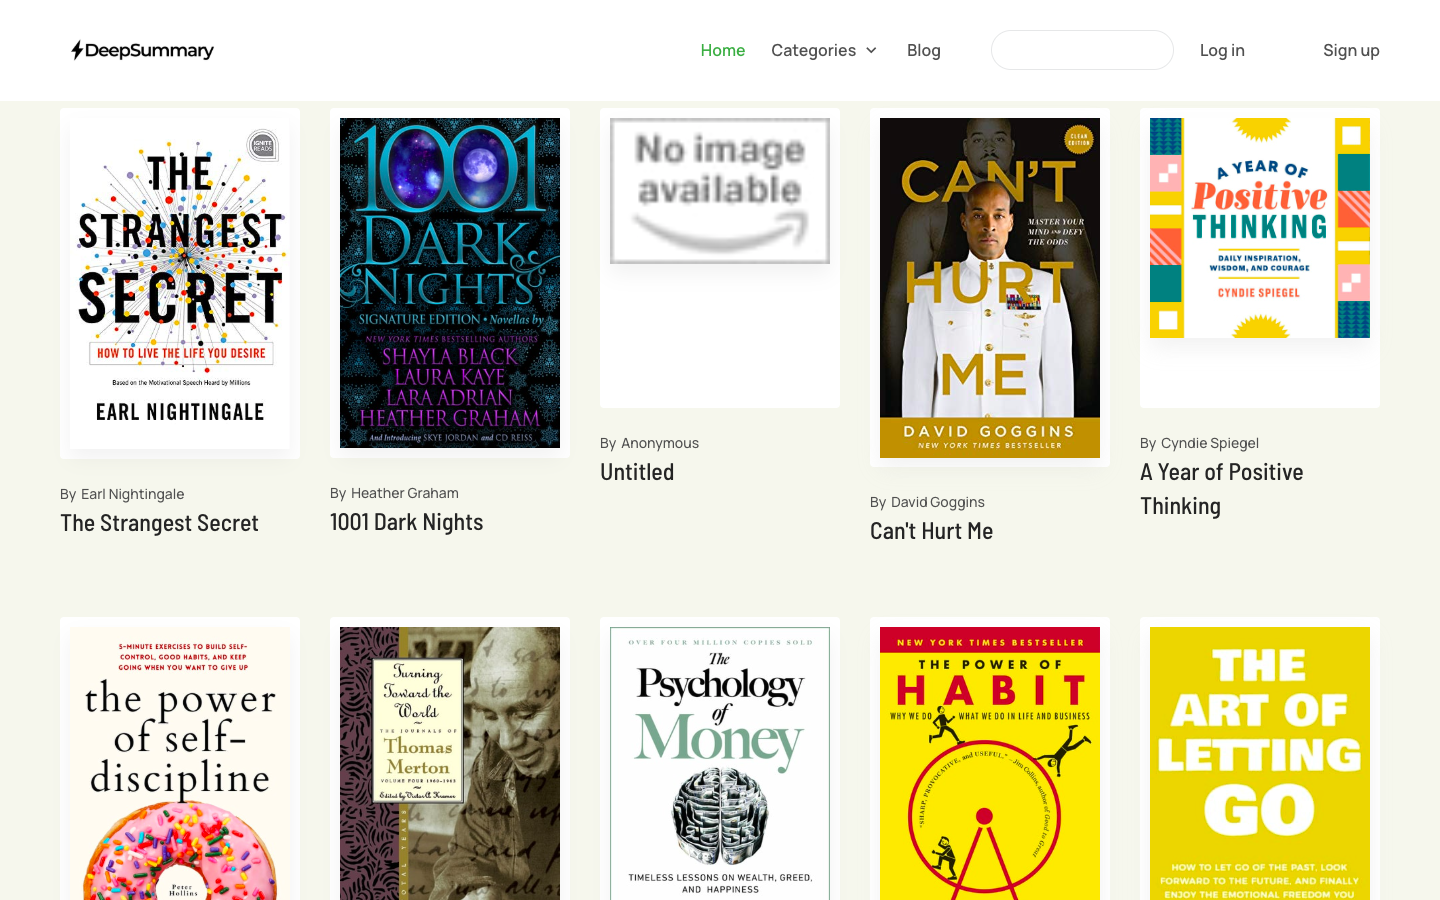Open The Art of Letting Go cover

coord(1260,764)
